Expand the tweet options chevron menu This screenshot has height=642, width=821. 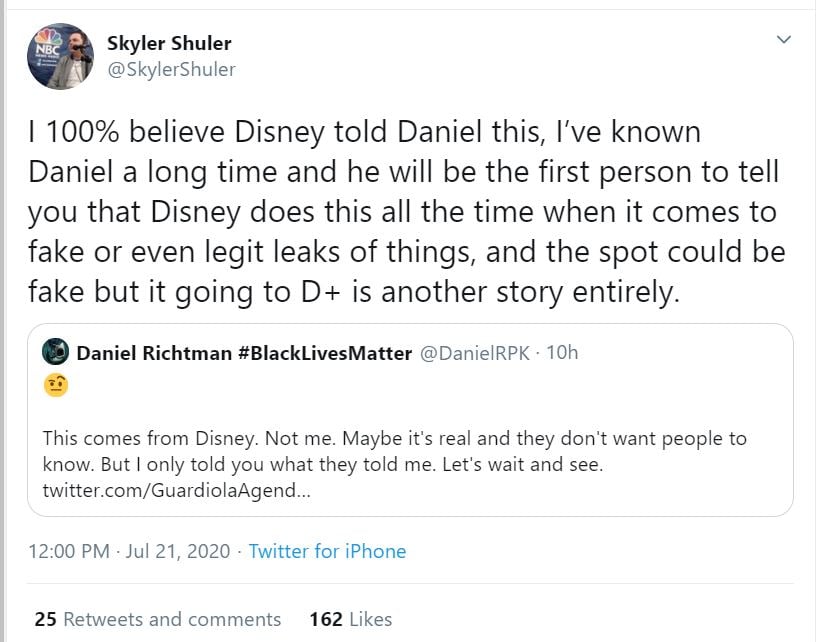coord(784,40)
